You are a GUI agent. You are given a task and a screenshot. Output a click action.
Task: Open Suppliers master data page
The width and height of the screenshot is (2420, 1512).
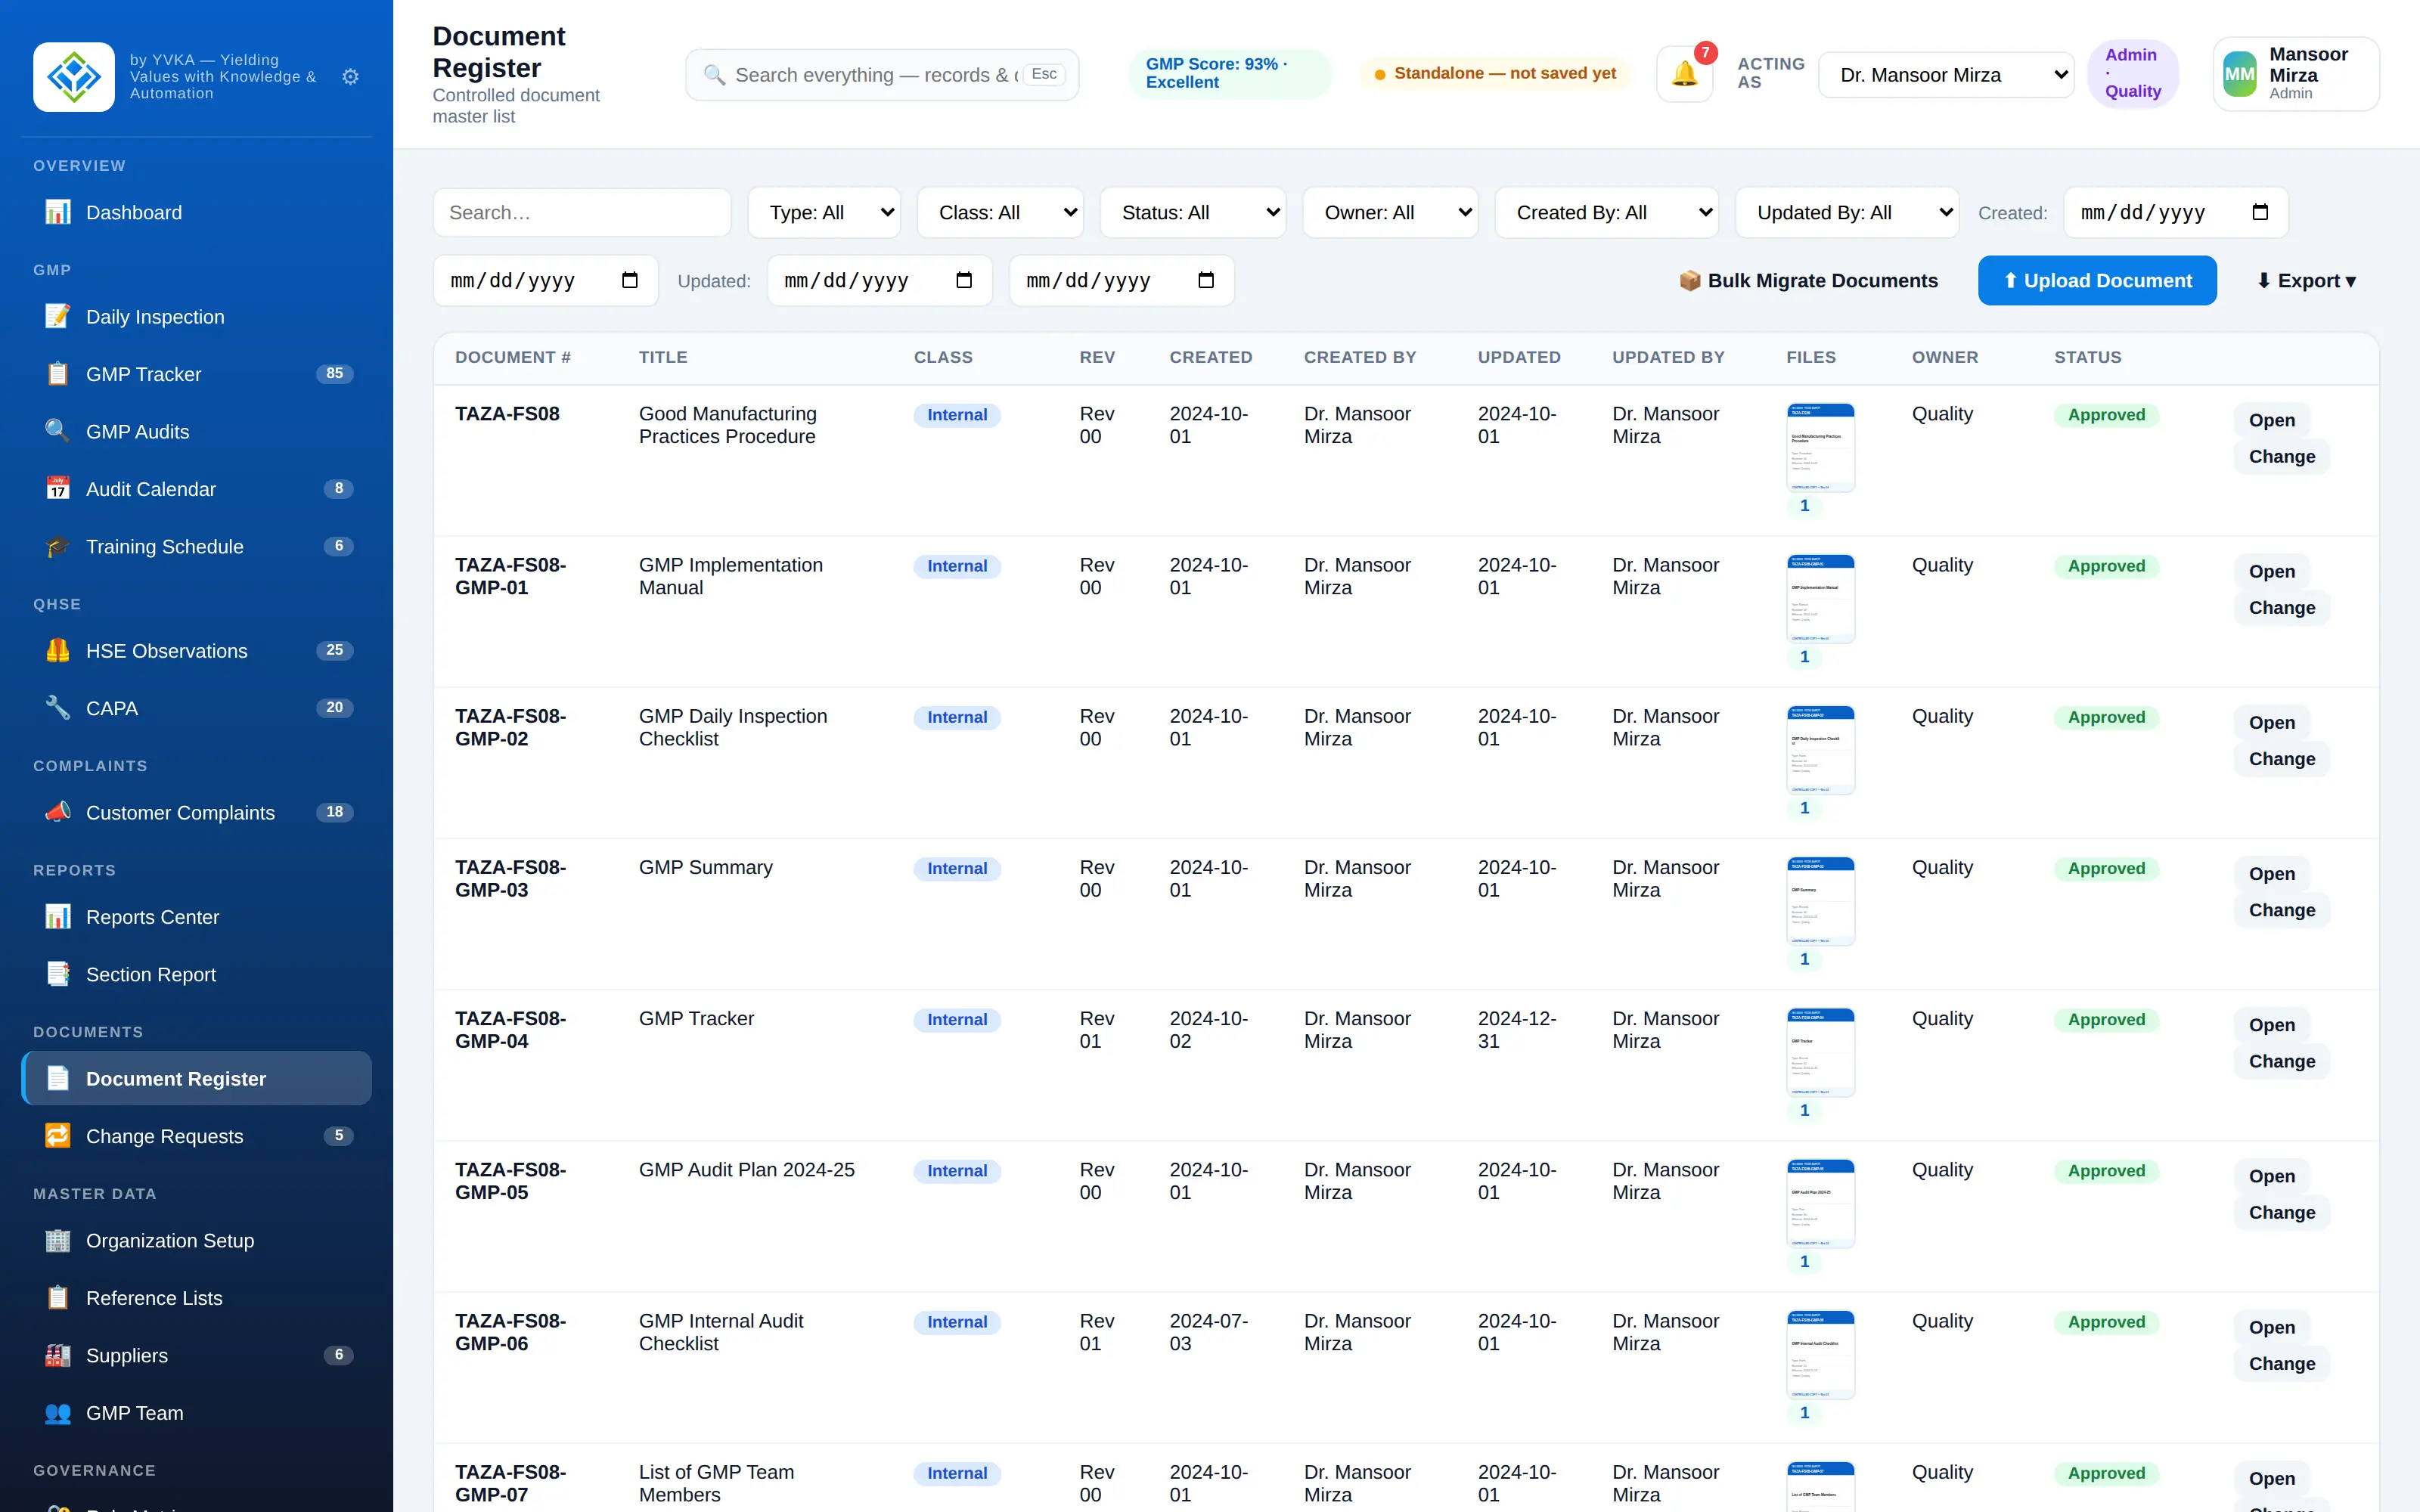point(196,1355)
